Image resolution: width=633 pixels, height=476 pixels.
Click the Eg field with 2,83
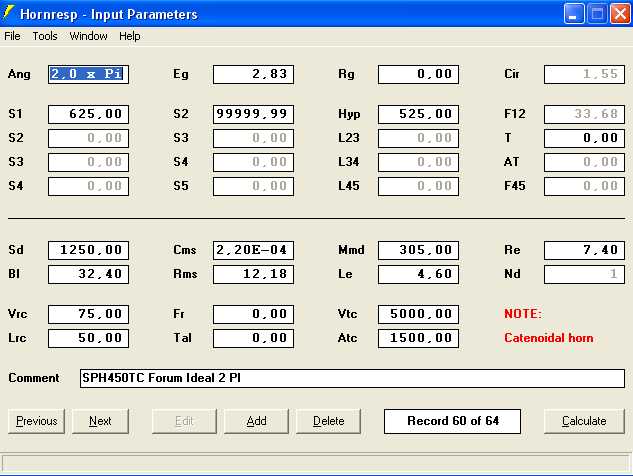coord(253,74)
